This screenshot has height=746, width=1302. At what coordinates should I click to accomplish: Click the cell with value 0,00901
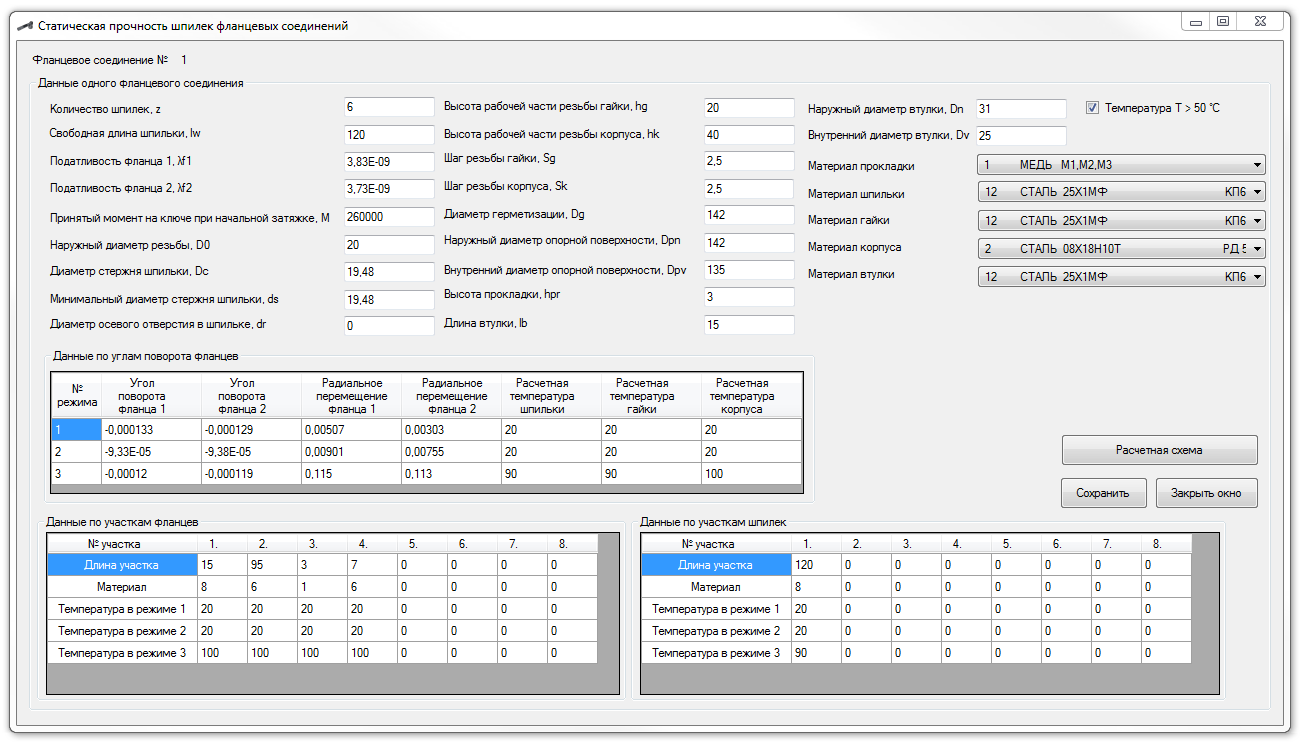pyautogui.click(x=351, y=452)
